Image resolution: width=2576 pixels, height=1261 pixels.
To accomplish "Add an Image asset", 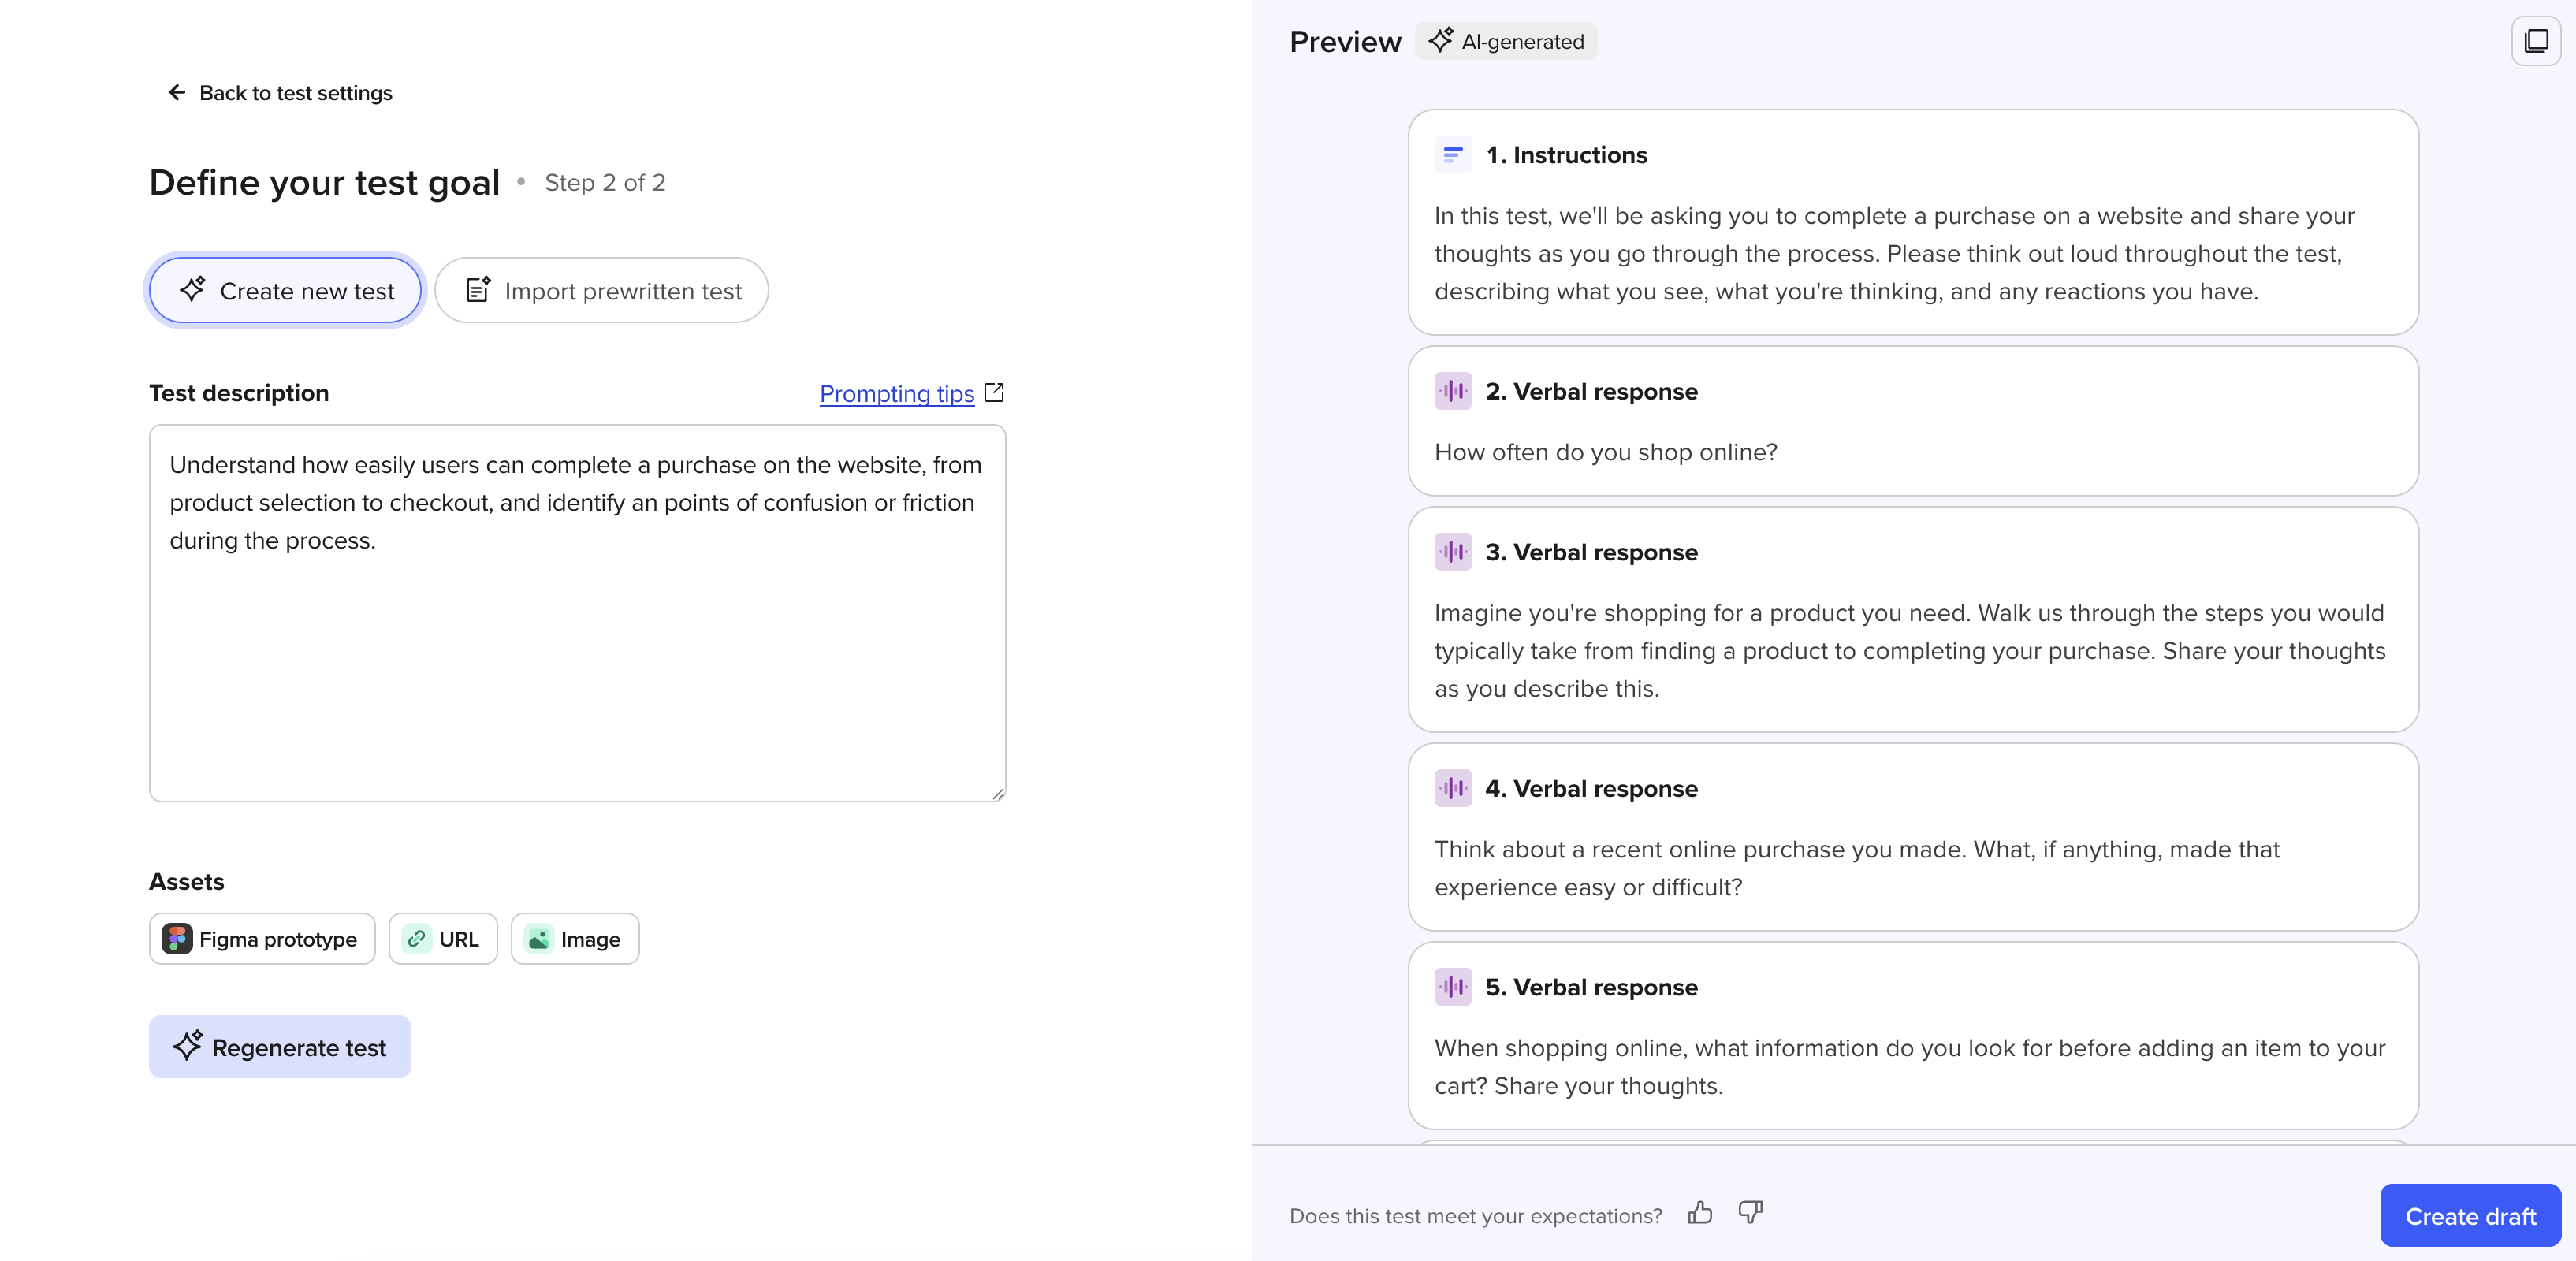I will [575, 939].
